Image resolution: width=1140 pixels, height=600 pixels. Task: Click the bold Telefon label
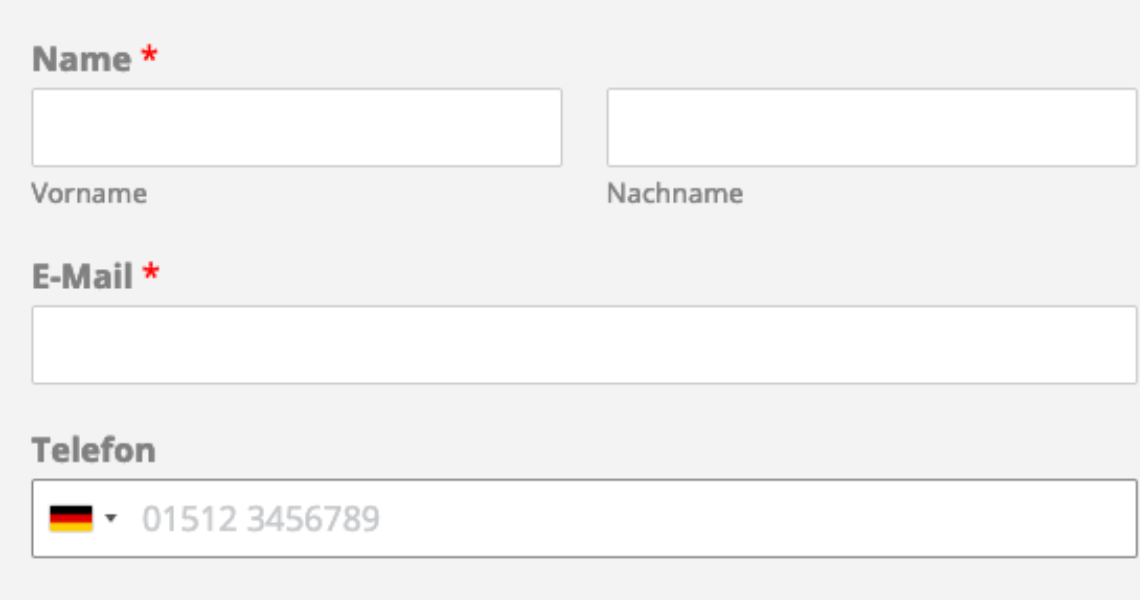93,450
